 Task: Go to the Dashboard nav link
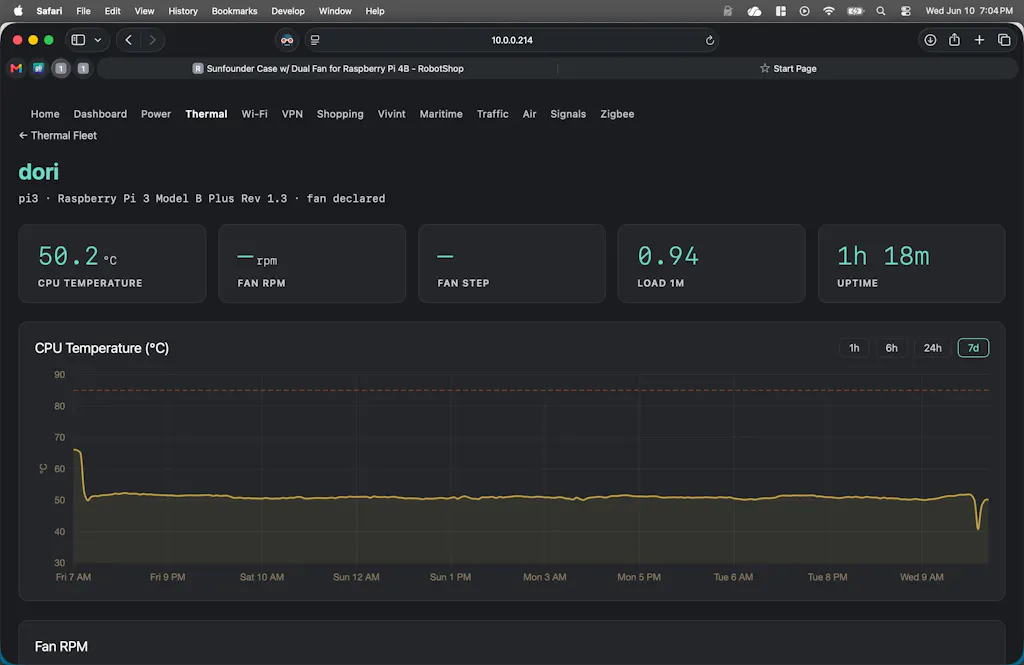click(100, 114)
